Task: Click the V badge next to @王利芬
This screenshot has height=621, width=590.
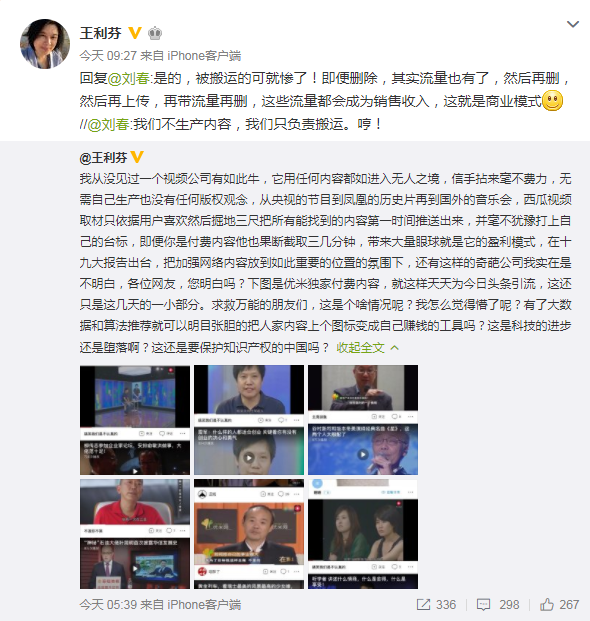Action: (137, 157)
